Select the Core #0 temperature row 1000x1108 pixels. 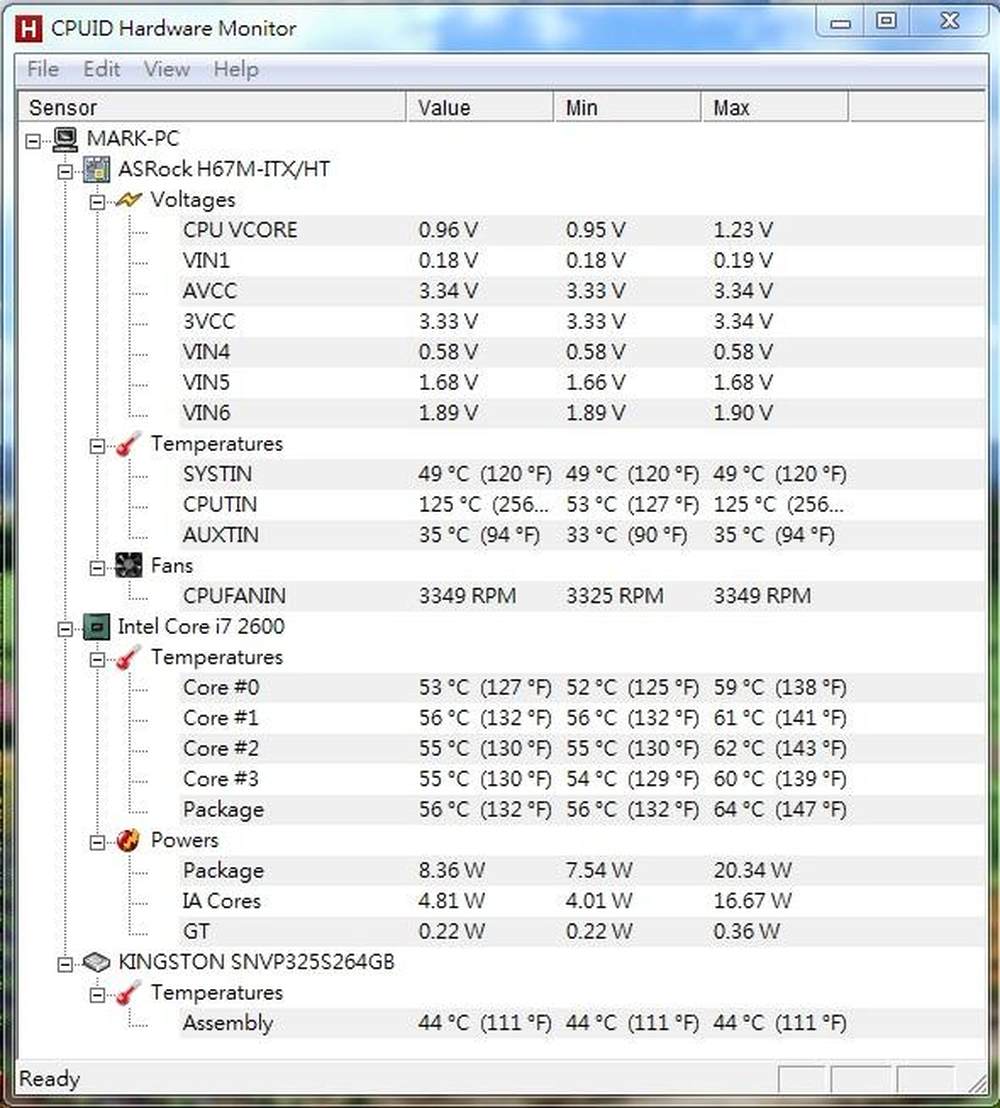click(582, 688)
